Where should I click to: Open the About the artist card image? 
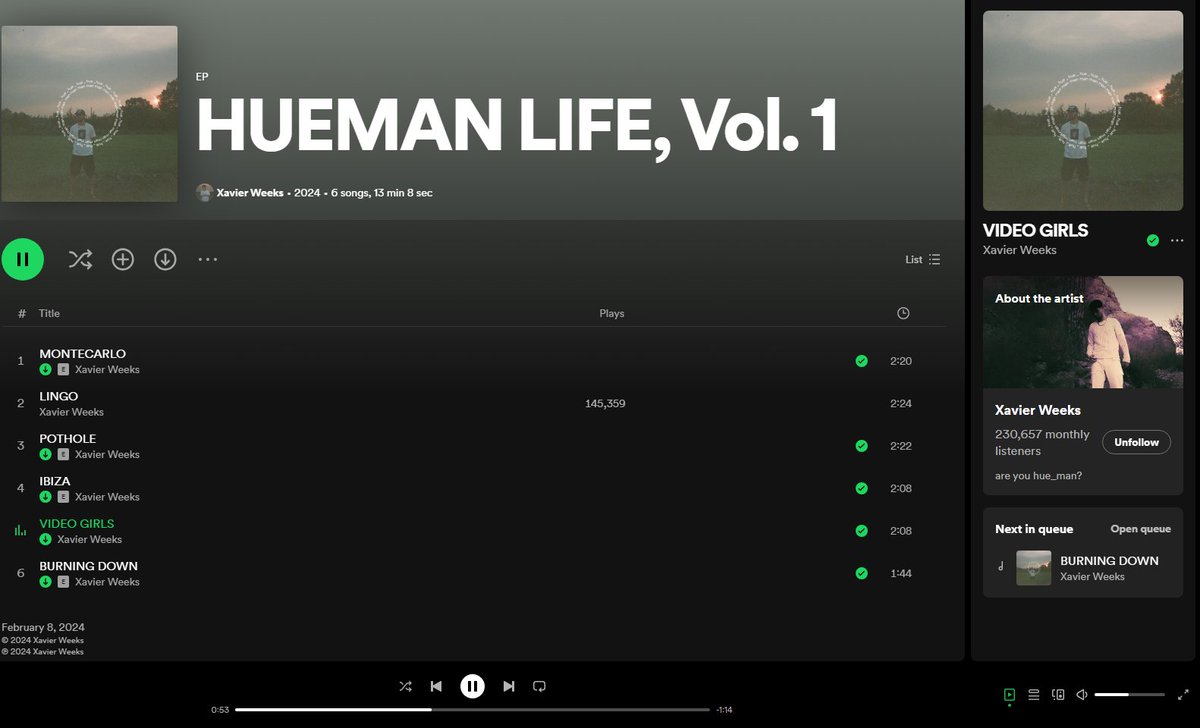pyautogui.click(x=1083, y=333)
